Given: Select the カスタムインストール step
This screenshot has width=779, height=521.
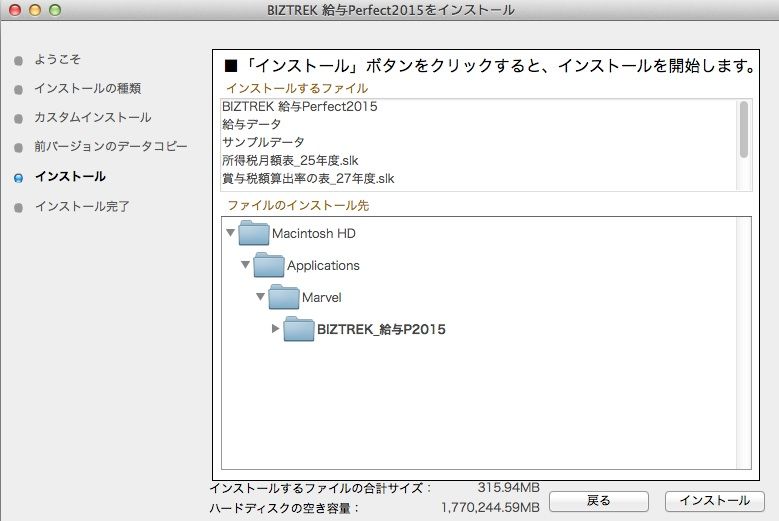Looking at the screenshot, I should (x=92, y=118).
